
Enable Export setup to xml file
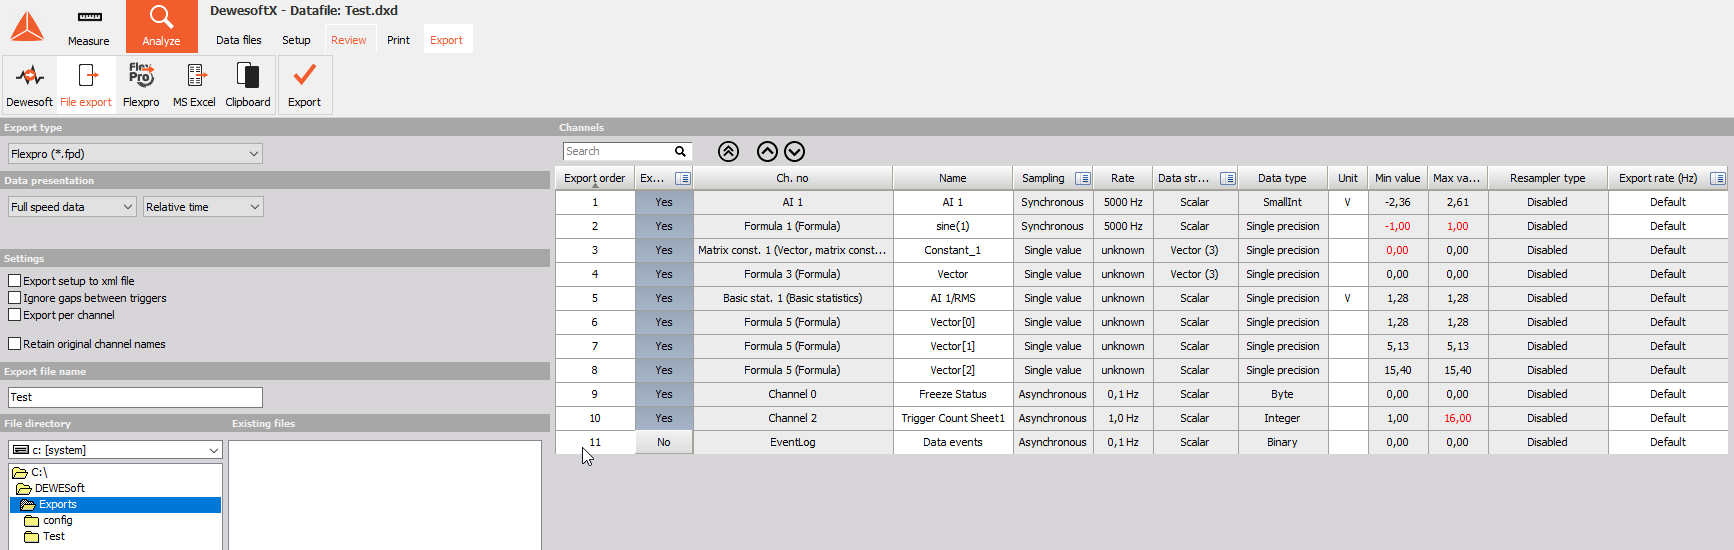15,281
